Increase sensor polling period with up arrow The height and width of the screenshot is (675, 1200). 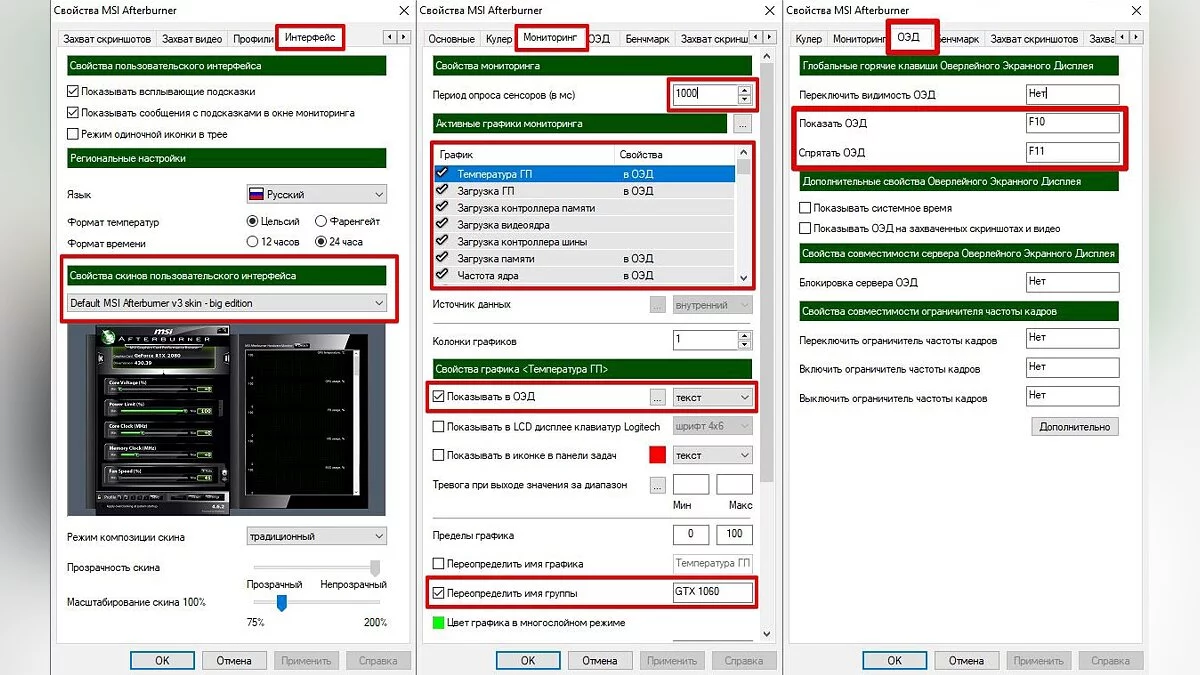743,89
